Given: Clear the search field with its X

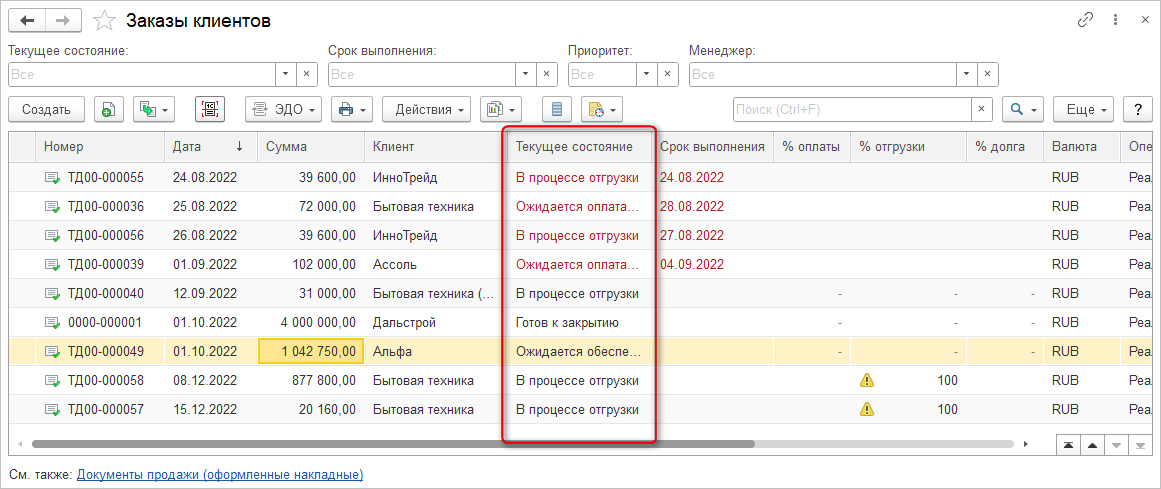Looking at the screenshot, I should (x=981, y=110).
